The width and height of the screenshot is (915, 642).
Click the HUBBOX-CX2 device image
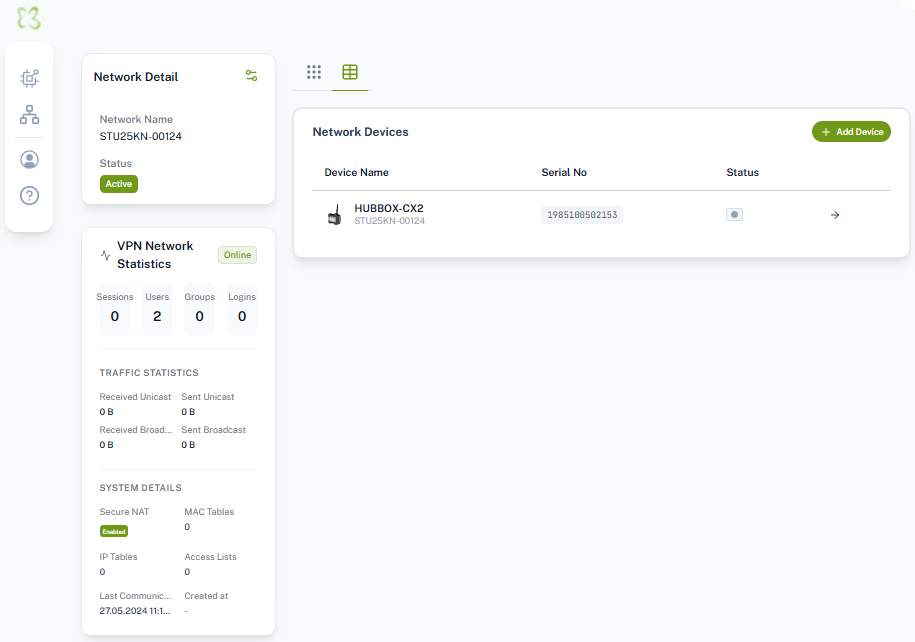point(335,215)
